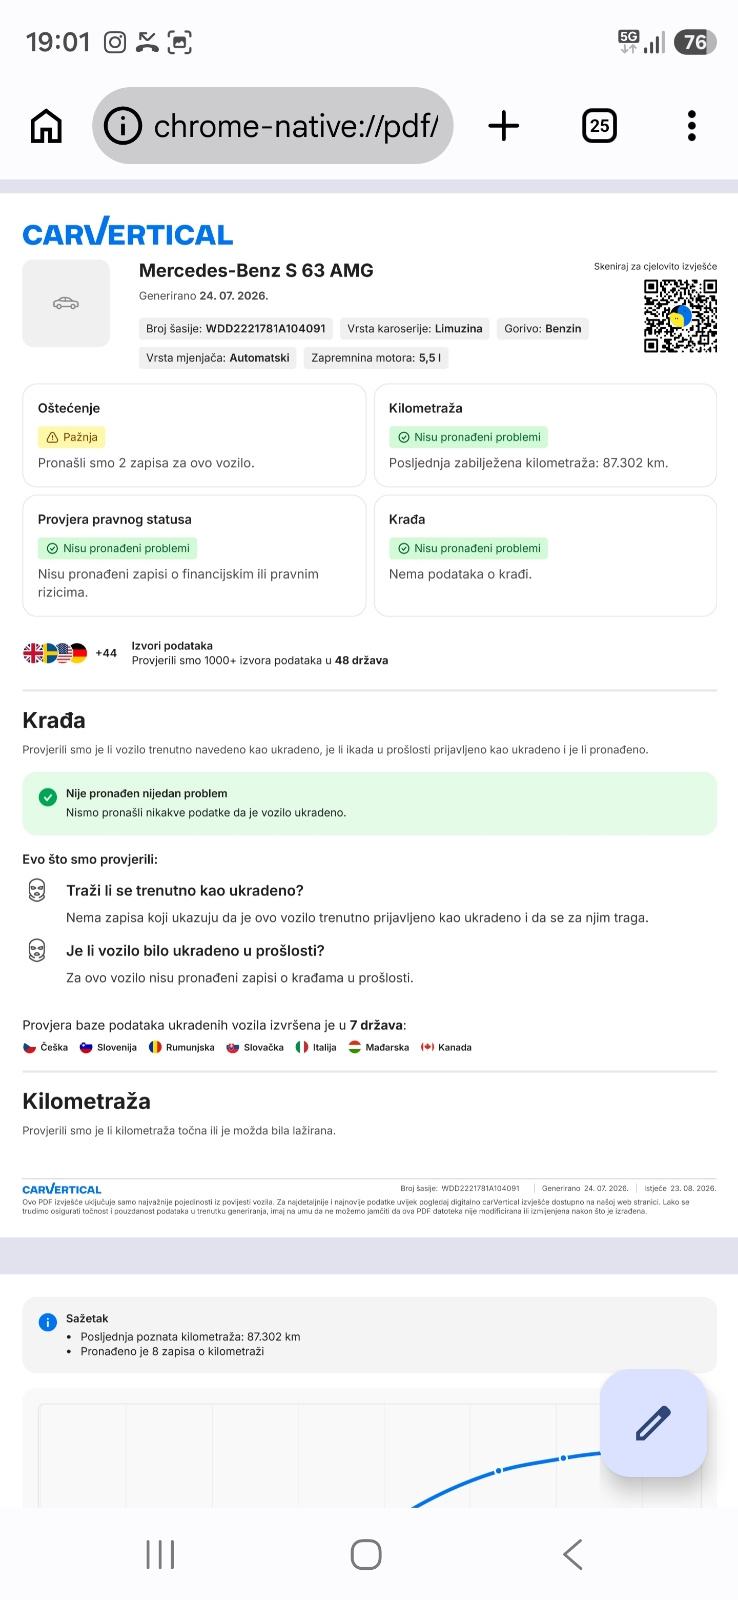Screen dimensions: 738x1600
Task: Open Android recent apps button
Action: coord(160,1554)
